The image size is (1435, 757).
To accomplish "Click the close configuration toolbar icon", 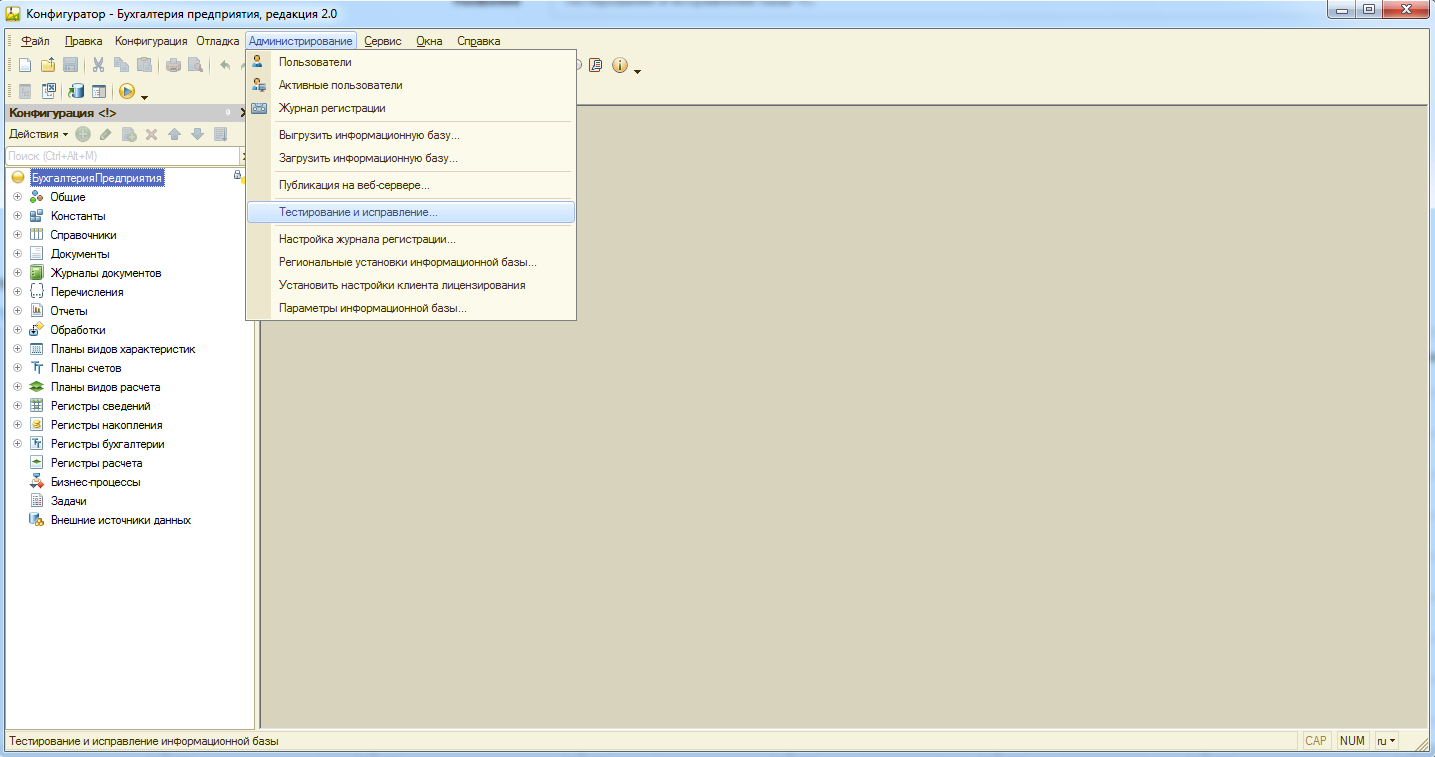I will click(48, 91).
